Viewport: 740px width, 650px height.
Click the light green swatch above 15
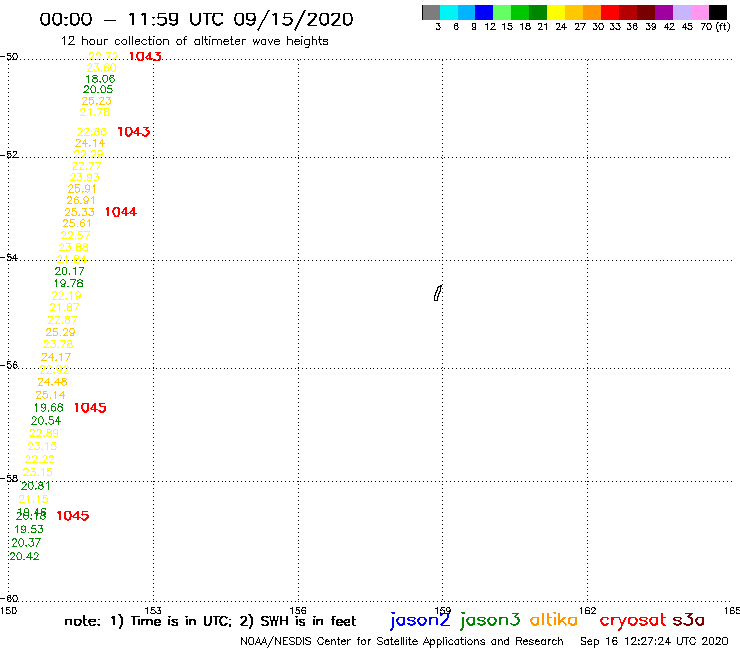[x=502, y=12]
